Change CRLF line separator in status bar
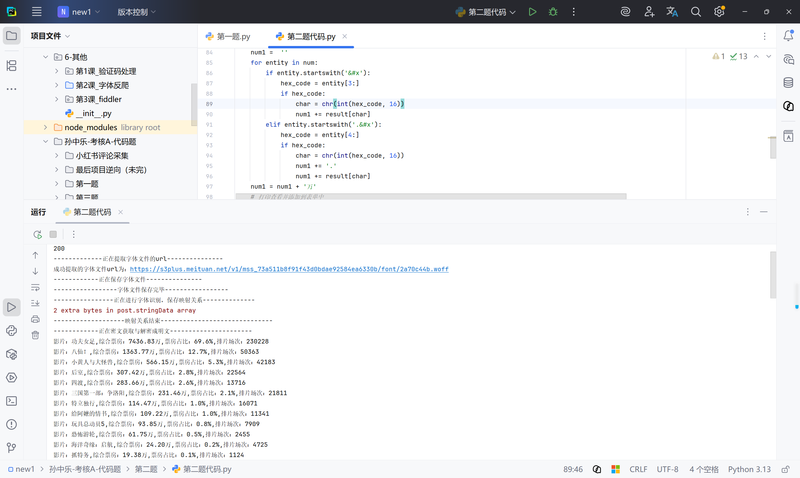Image resolution: width=800 pixels, height=478 pixels. 638,469
